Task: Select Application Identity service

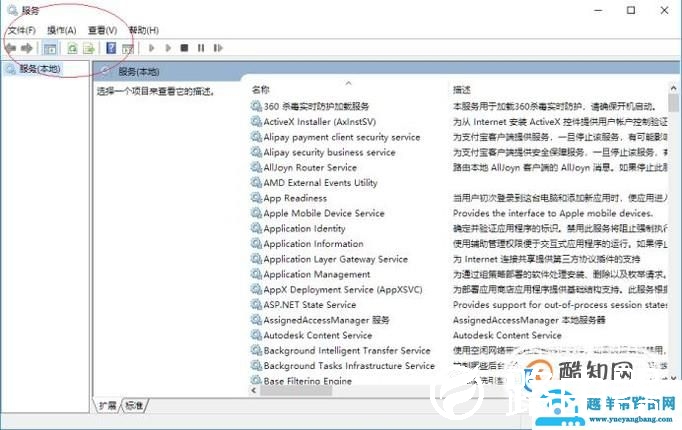Action: pyautogui.click(x=304, y=228)
